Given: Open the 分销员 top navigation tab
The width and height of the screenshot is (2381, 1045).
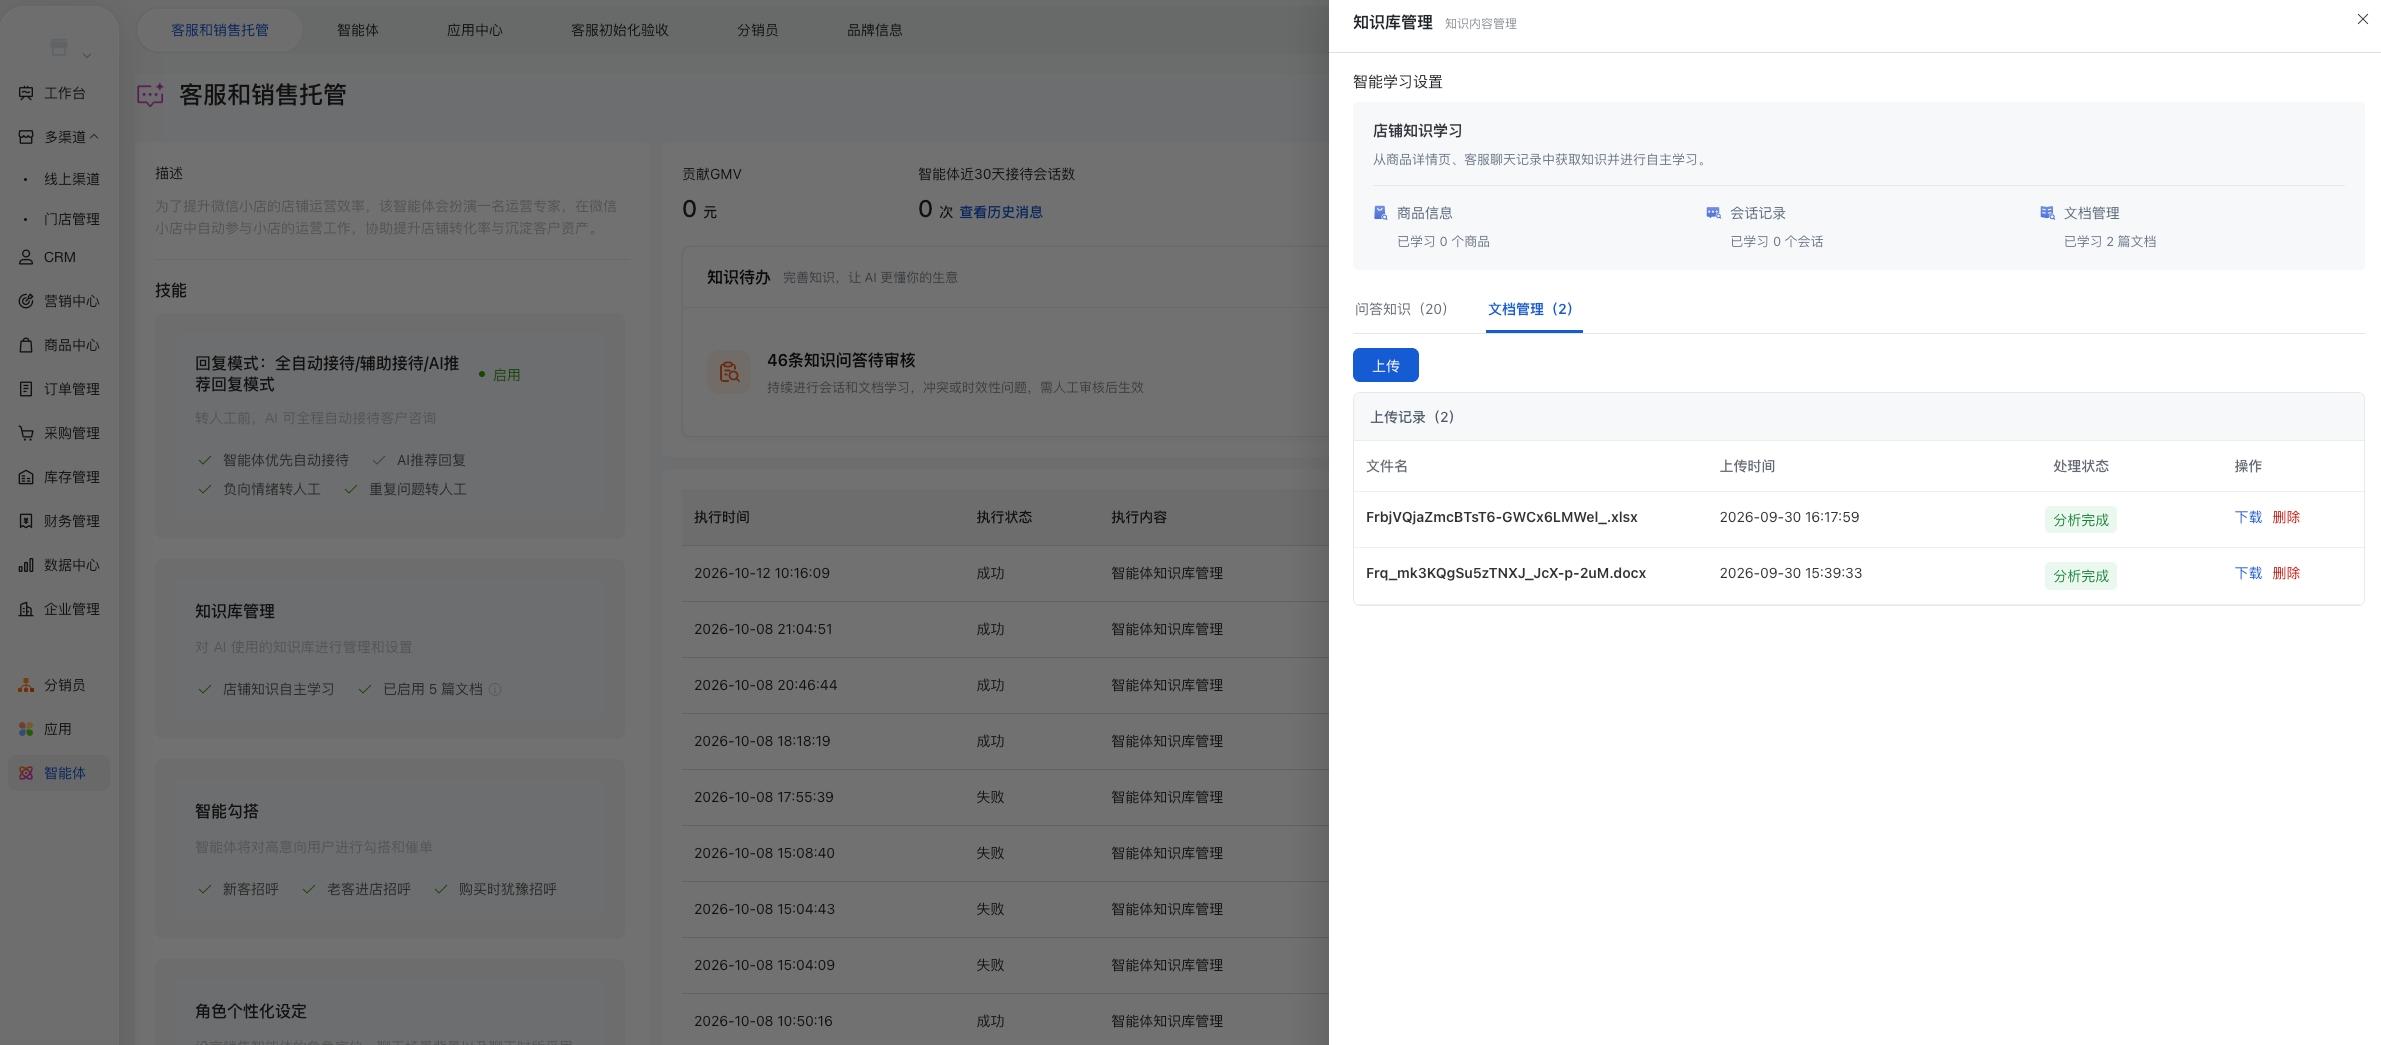Looking at the screenshot, I should pyautogui.click(x=758, y=30).
